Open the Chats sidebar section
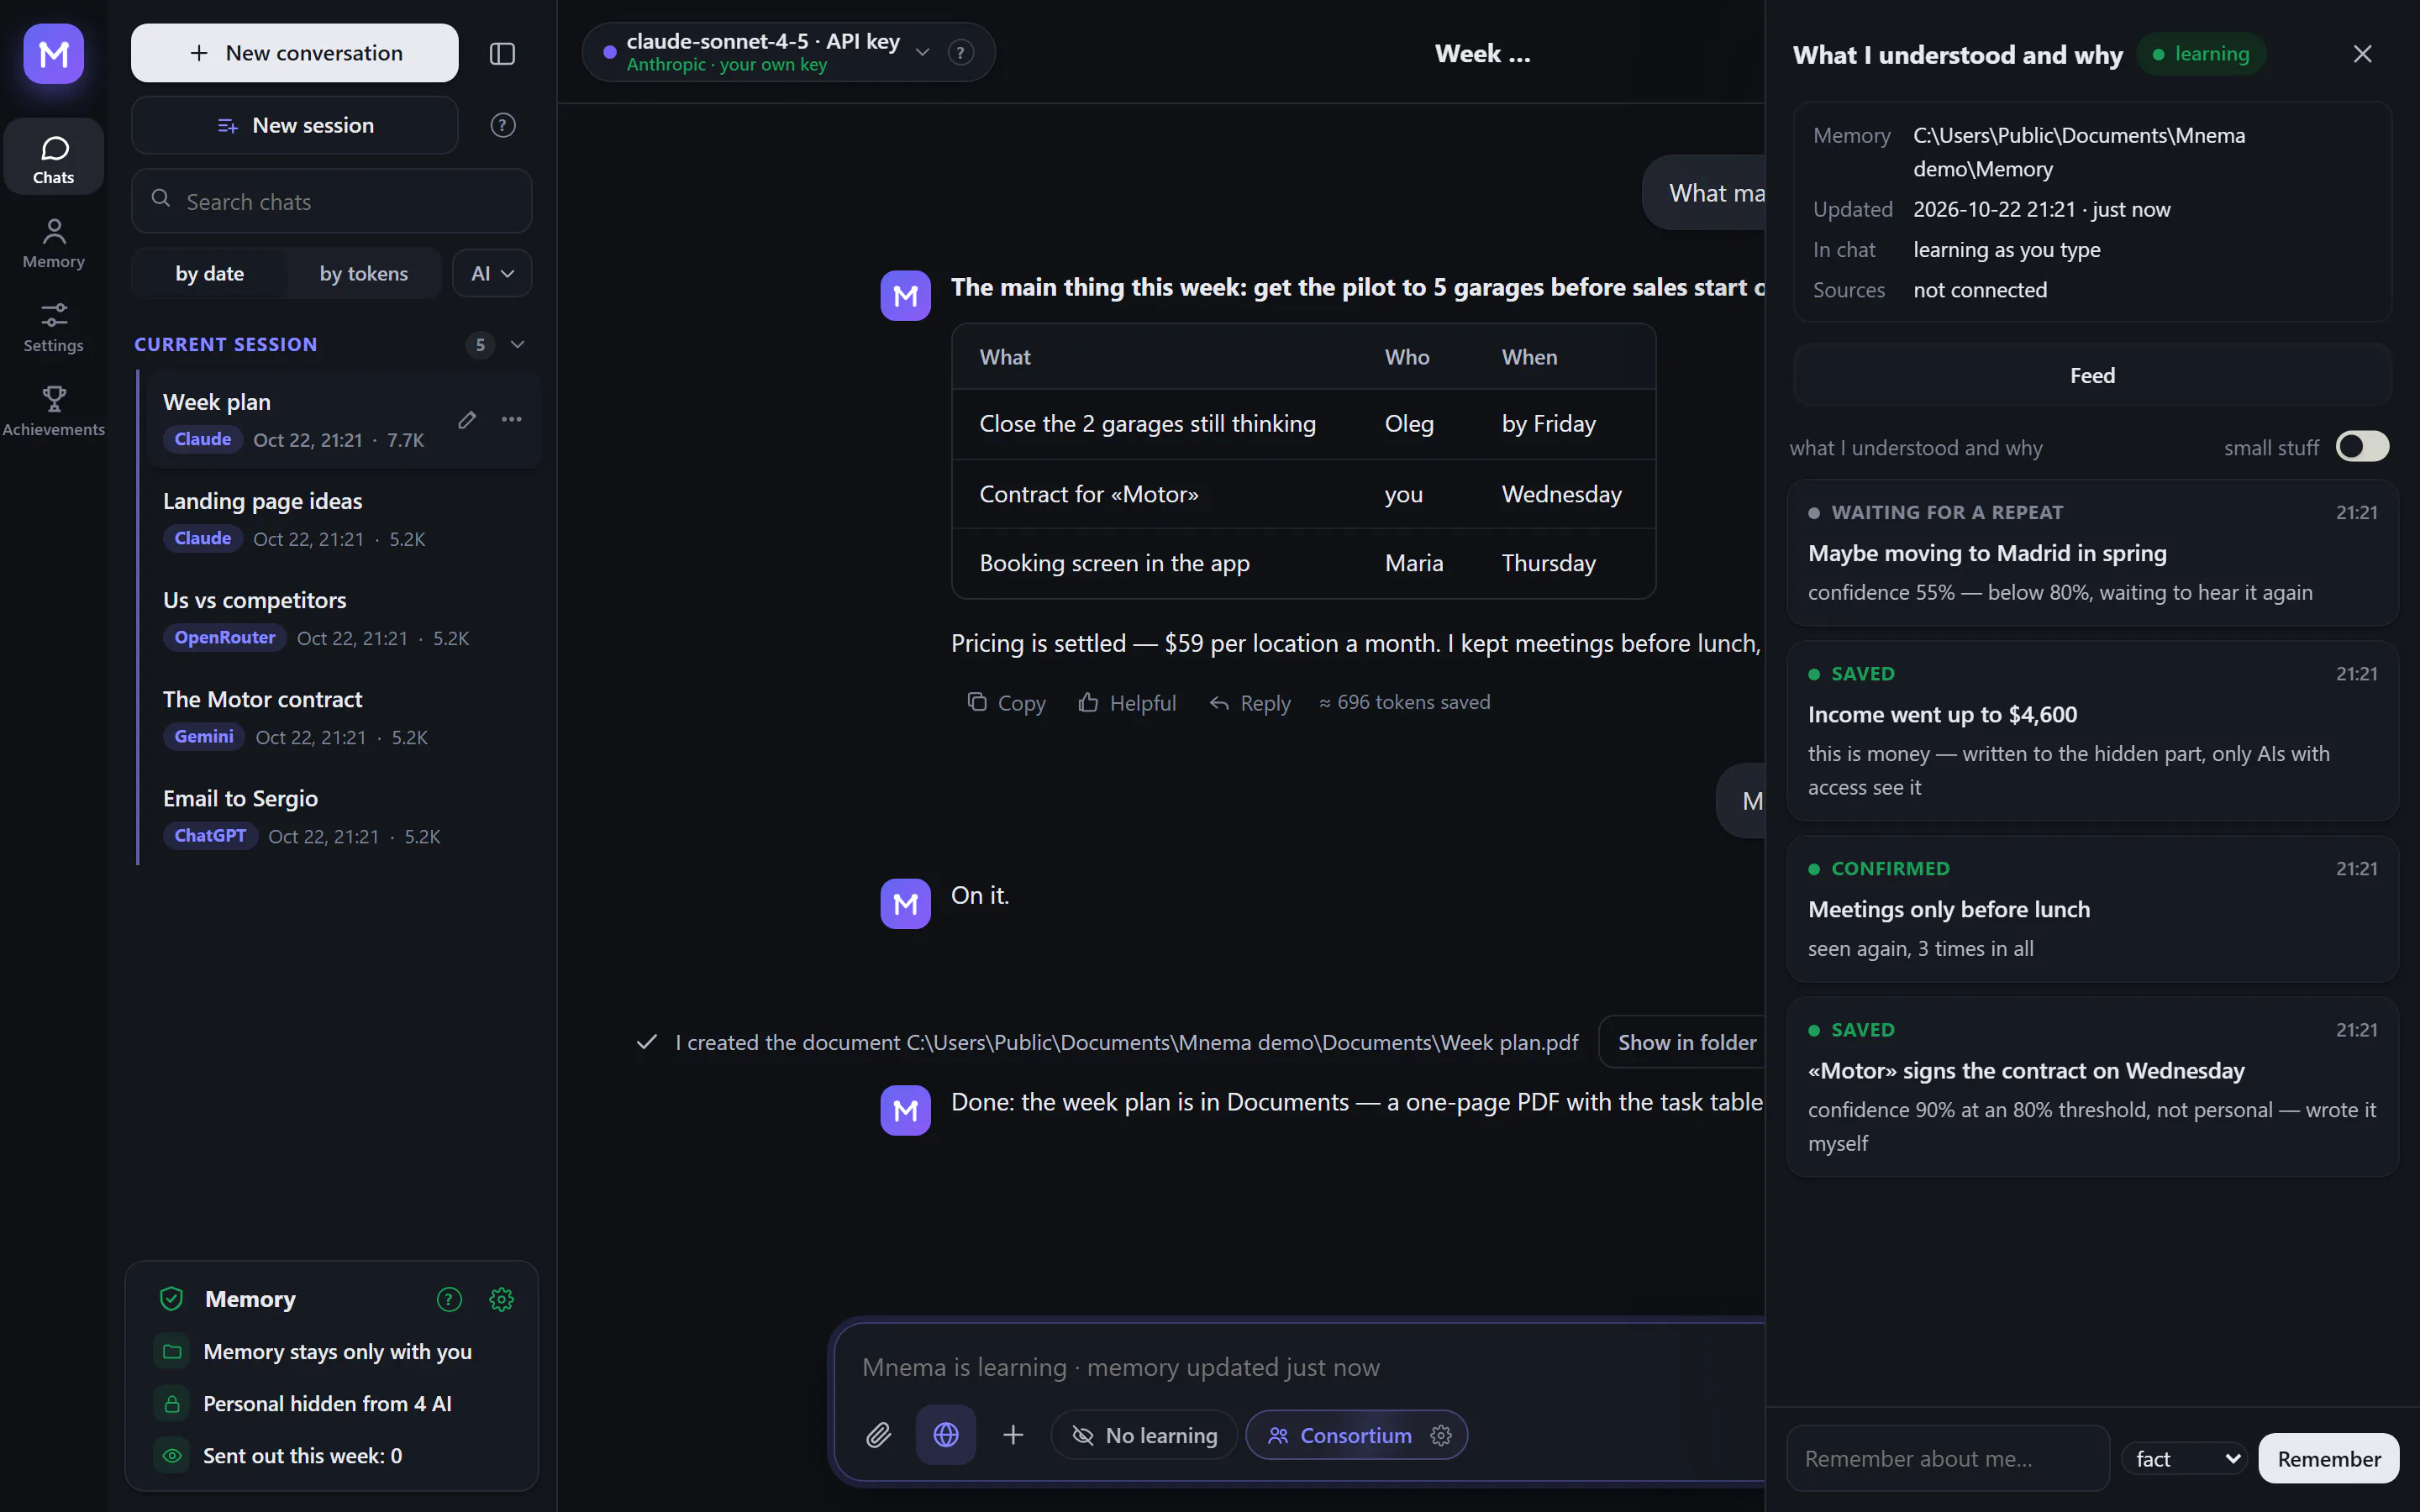The width and height of the screenshot is (2420, 1512). (54, 158)
